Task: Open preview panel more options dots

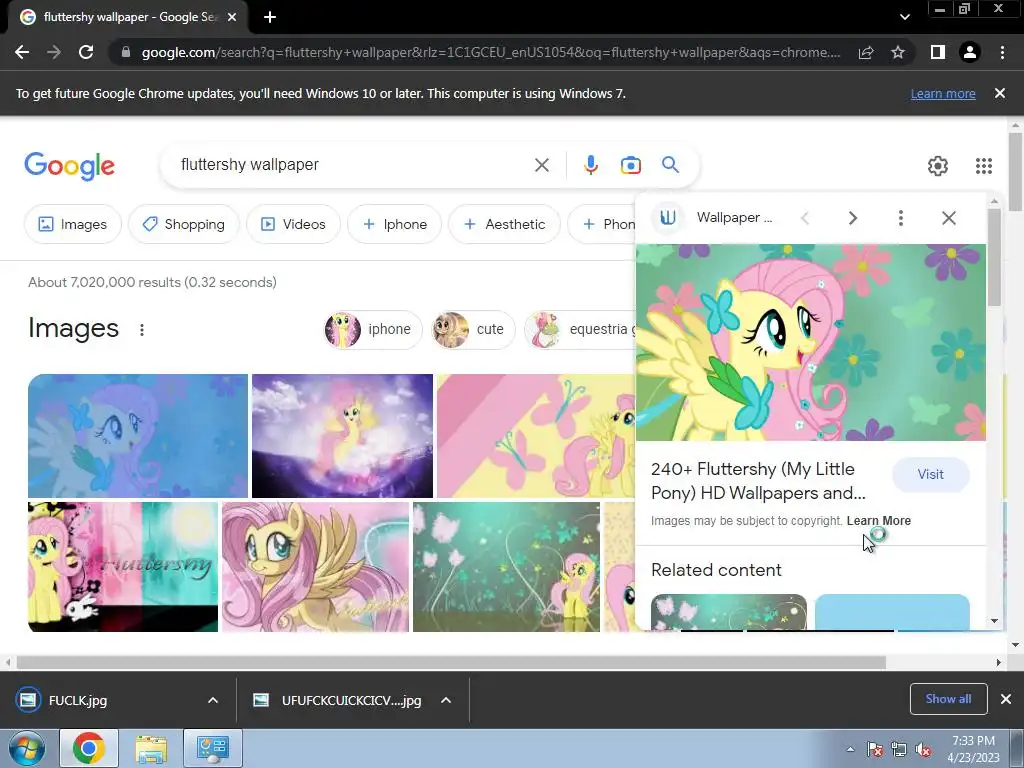Action: 901,217
